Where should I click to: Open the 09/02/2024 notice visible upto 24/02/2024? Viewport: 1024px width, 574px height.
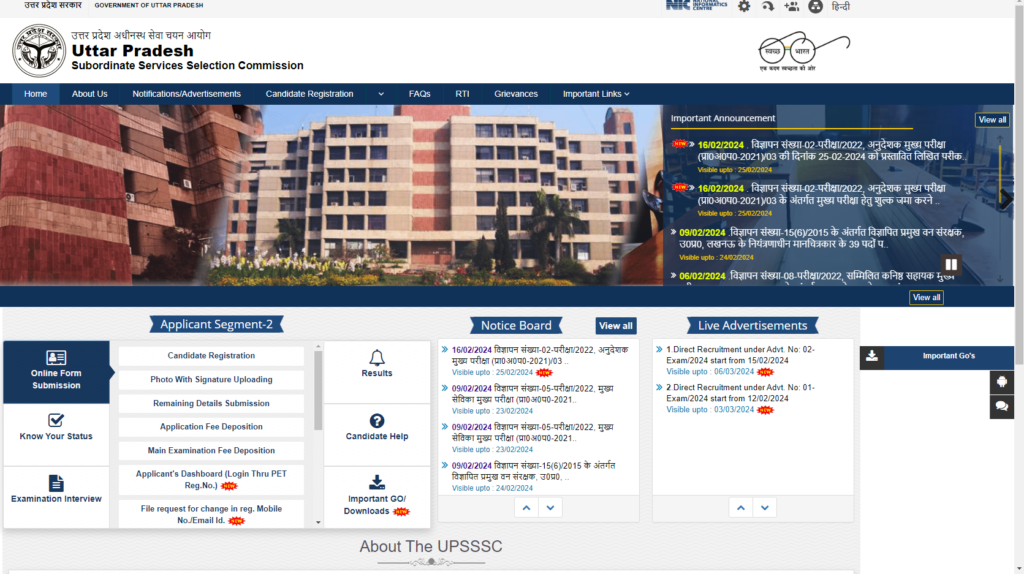(x=534, y=471)
